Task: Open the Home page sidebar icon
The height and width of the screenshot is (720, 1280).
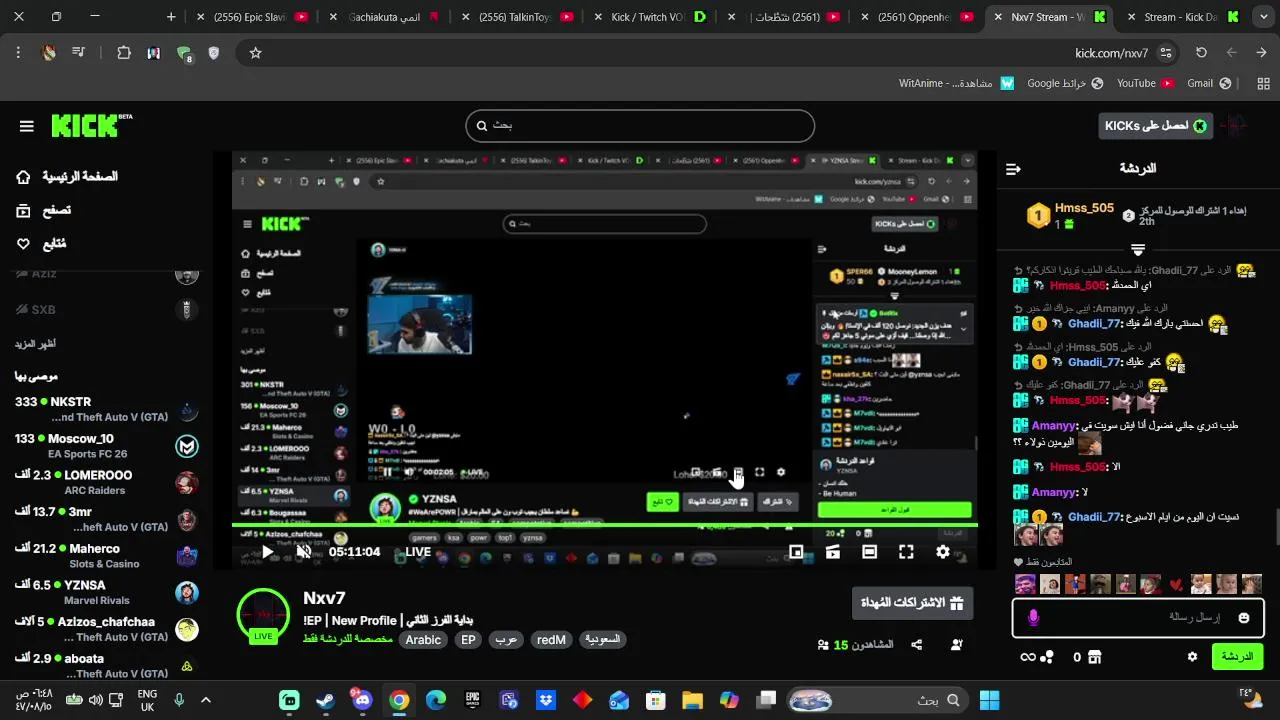Action: click(23, 177)
